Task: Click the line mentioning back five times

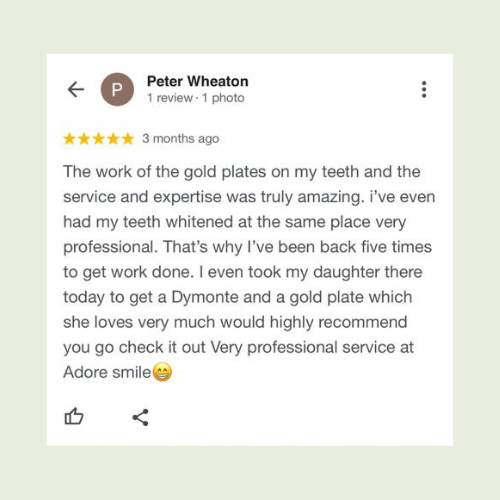Action: click(x=248, y=247)
